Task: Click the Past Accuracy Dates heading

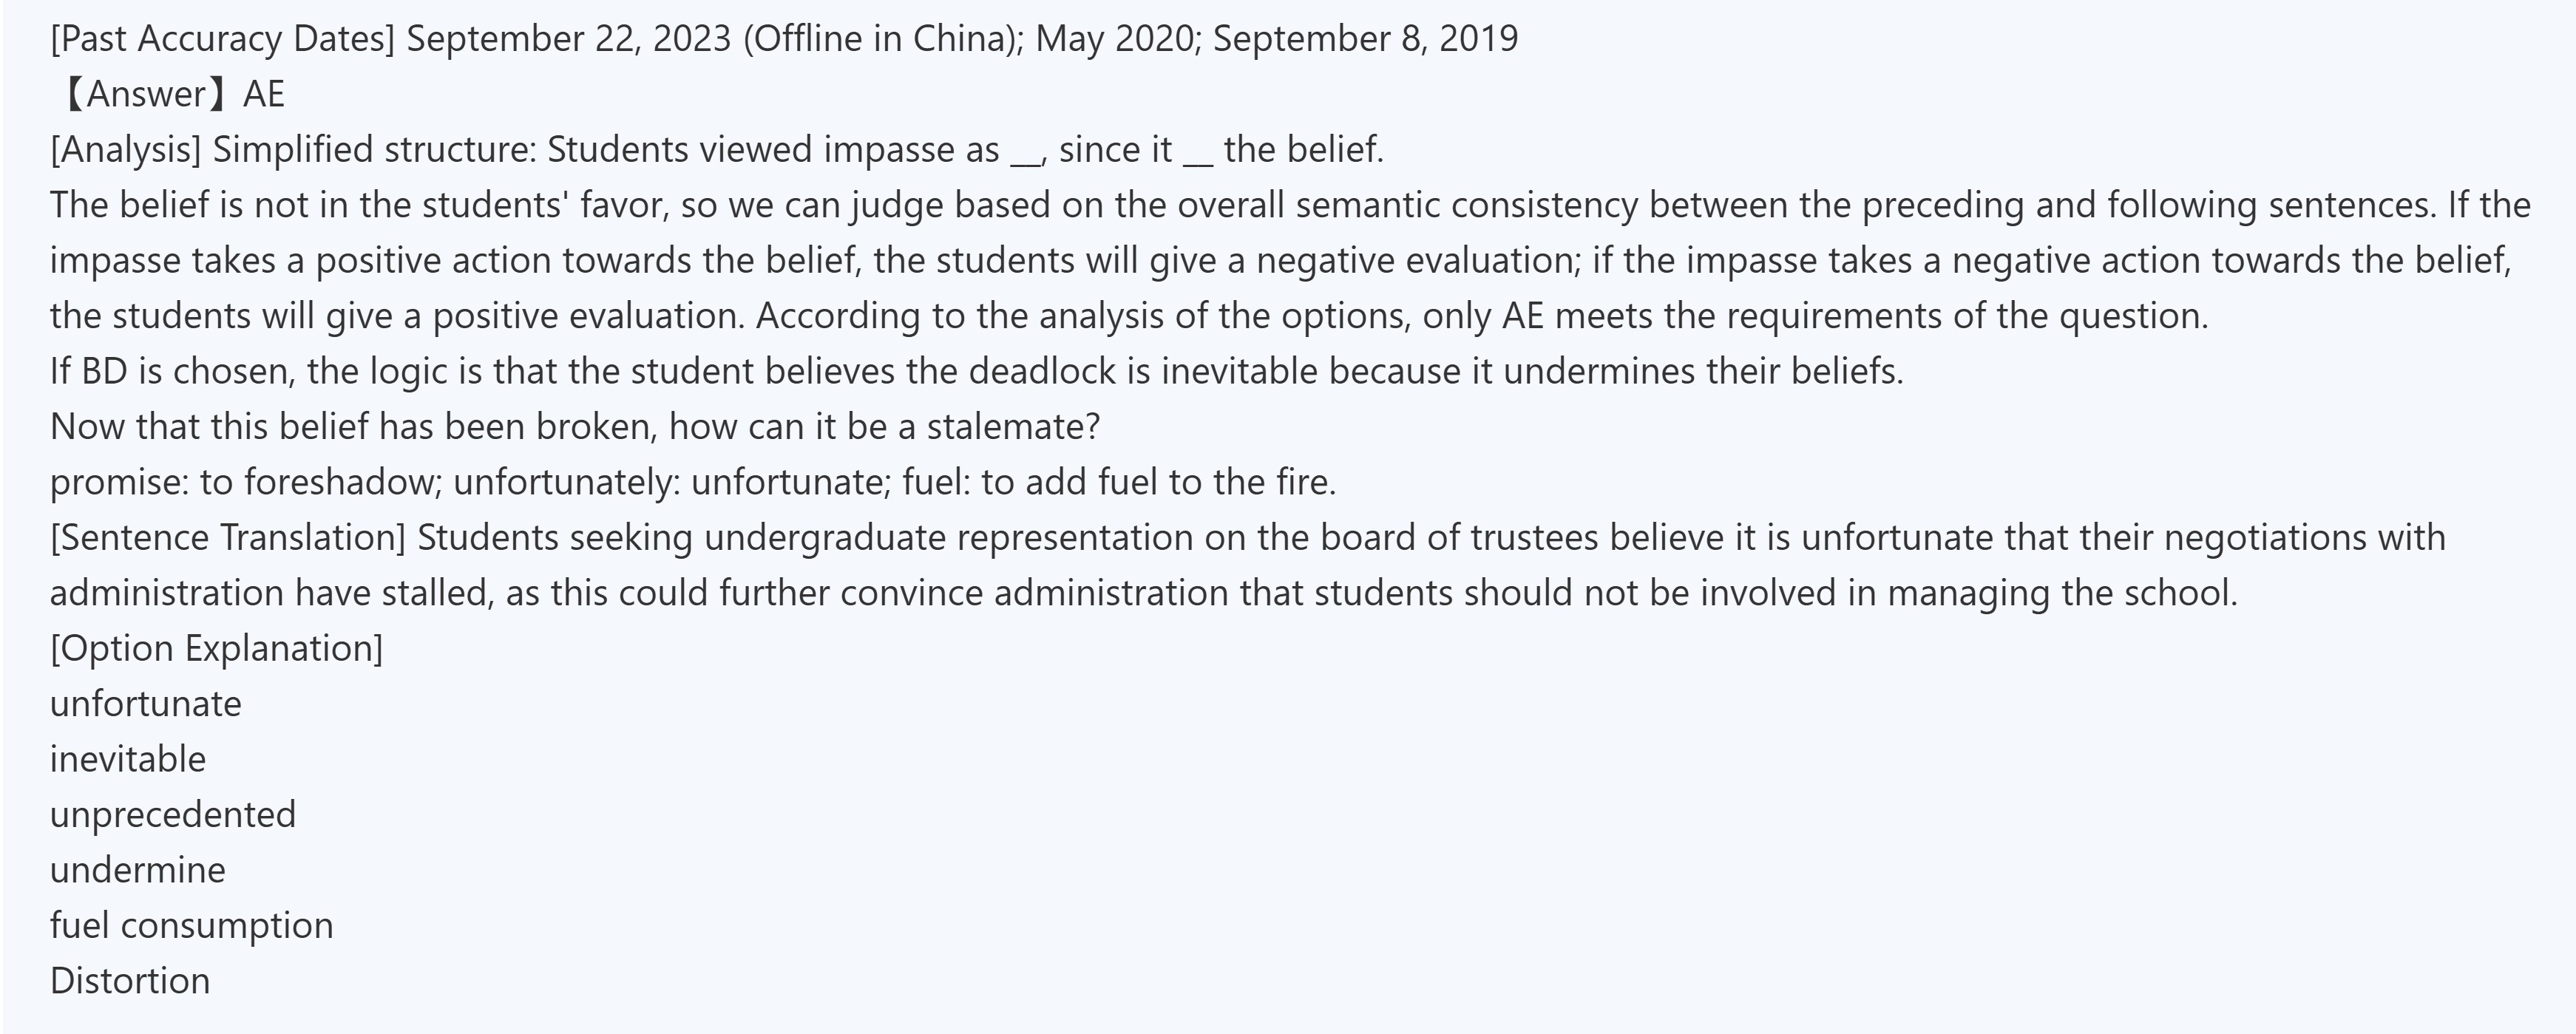Action: 222,39
